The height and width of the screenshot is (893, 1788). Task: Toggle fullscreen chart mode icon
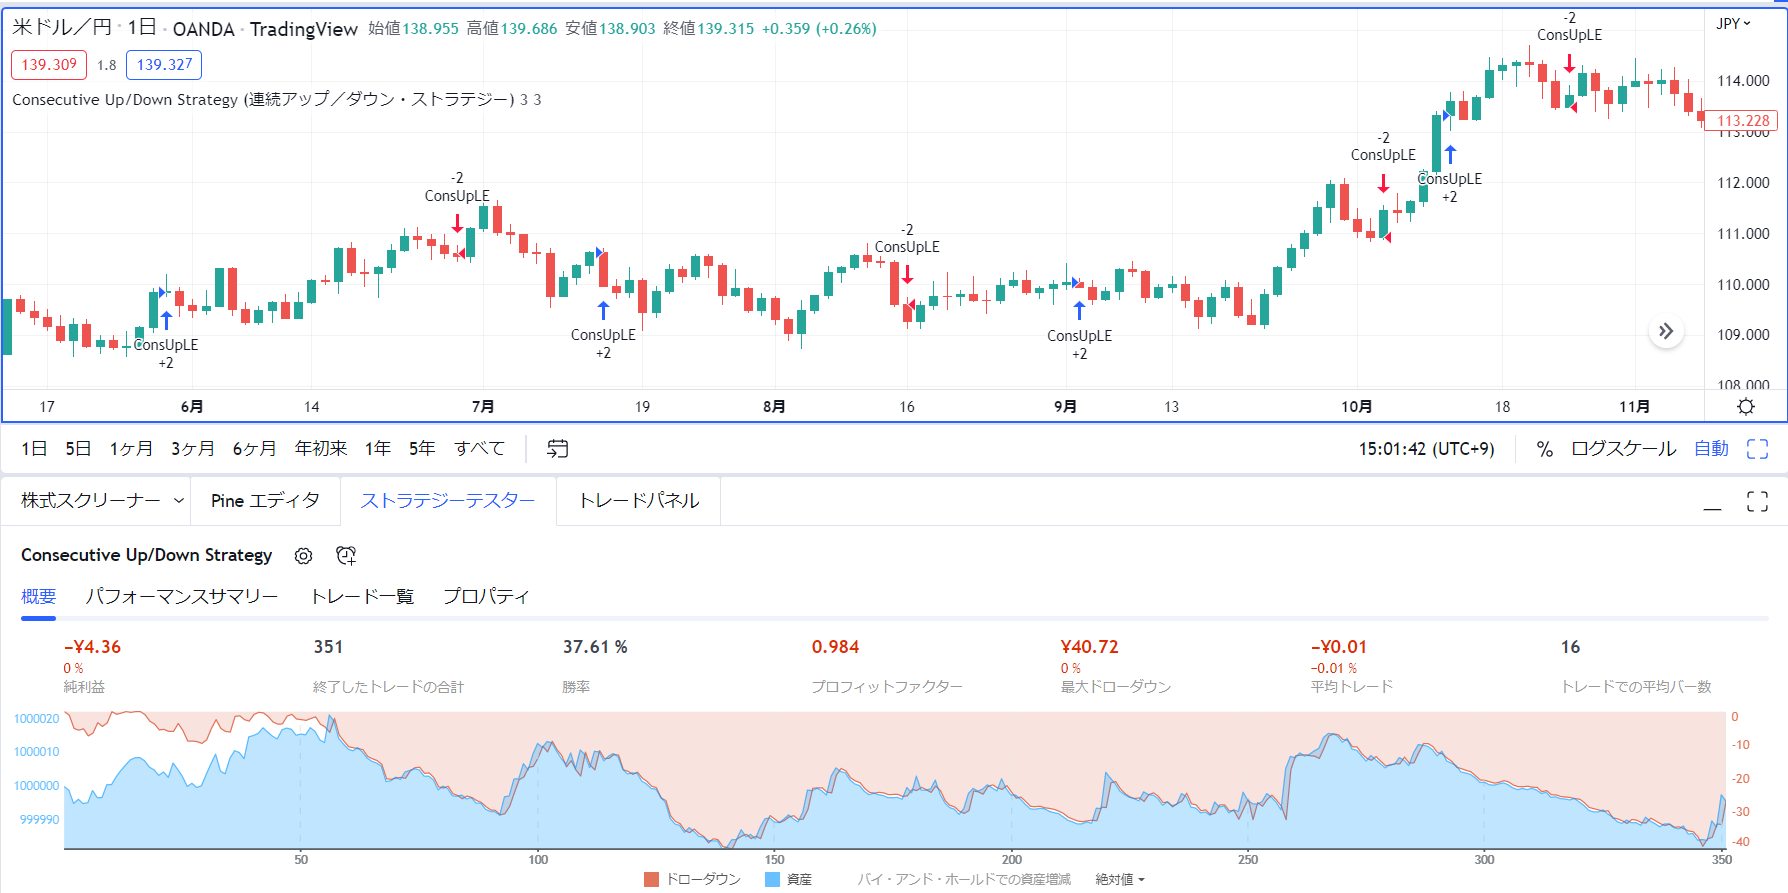tap(1757, 449)
